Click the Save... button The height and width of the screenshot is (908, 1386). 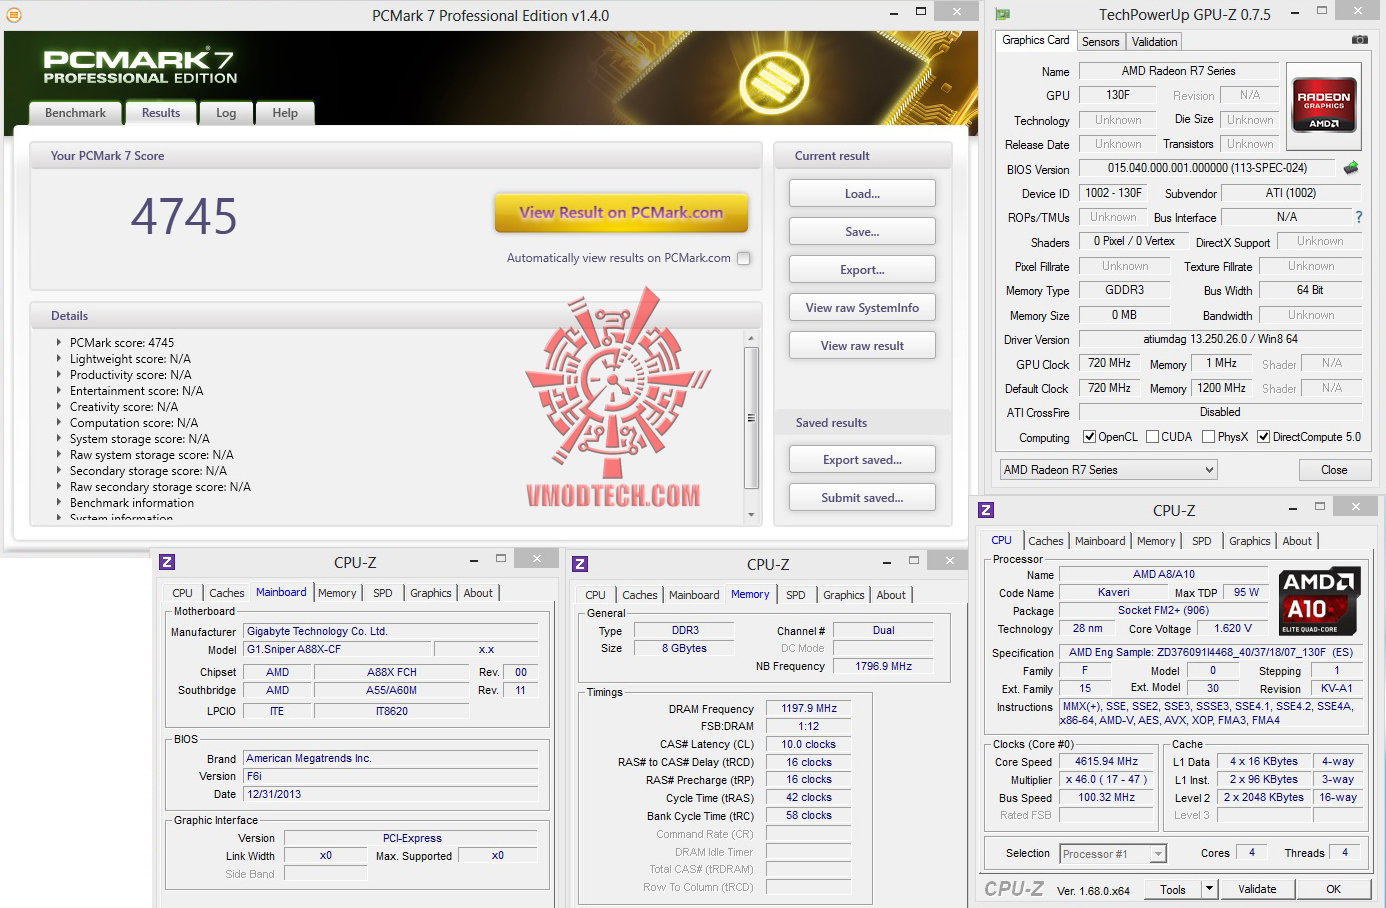862,231
